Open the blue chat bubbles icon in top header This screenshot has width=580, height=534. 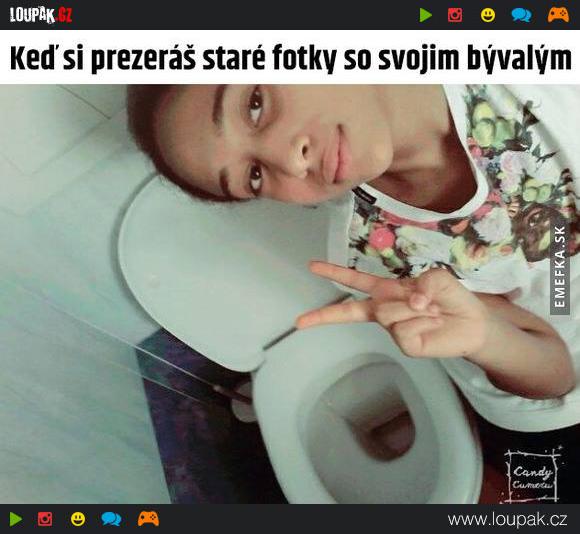point(521,15)
